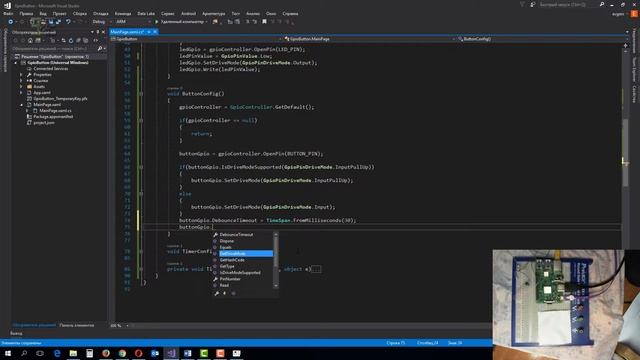Open Windows Start menu
This screenshot has width=640, height=360.
[8, 353]
